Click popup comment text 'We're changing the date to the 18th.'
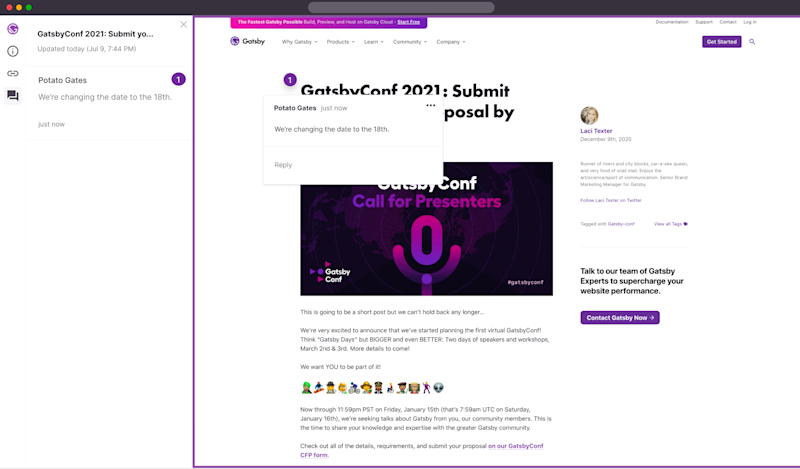 [x=332, y=129]
